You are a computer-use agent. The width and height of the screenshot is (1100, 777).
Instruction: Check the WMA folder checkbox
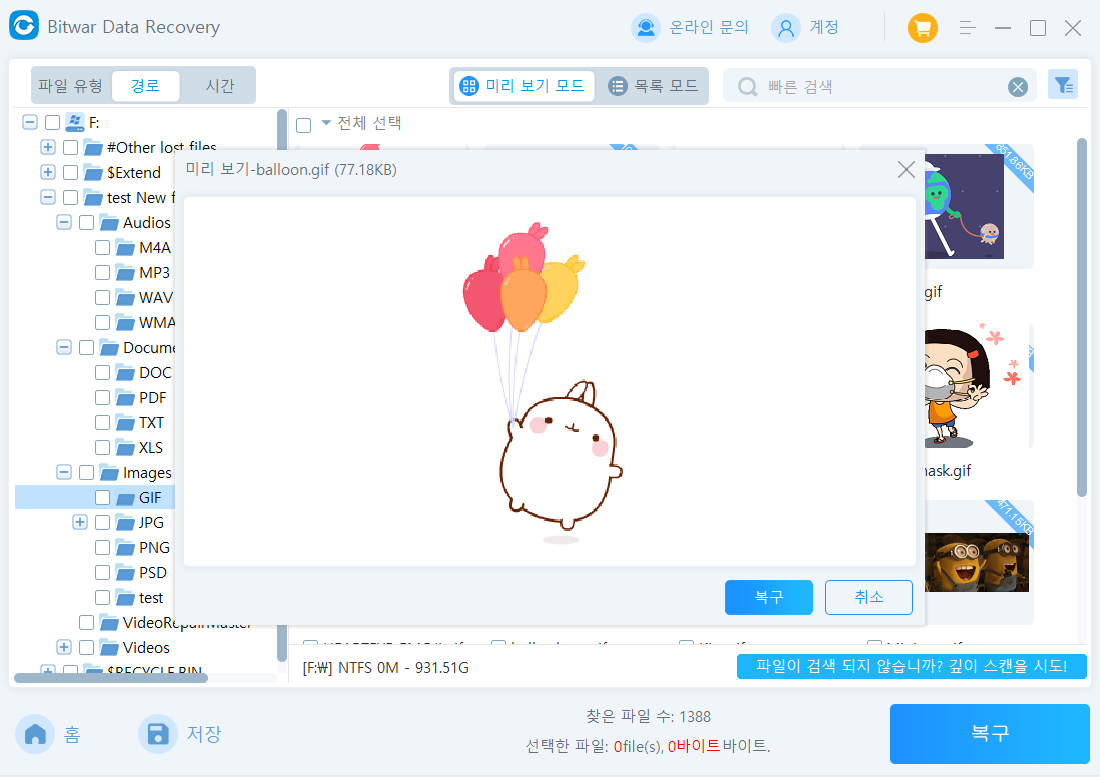pyautogui.click(x=102, y=323)
